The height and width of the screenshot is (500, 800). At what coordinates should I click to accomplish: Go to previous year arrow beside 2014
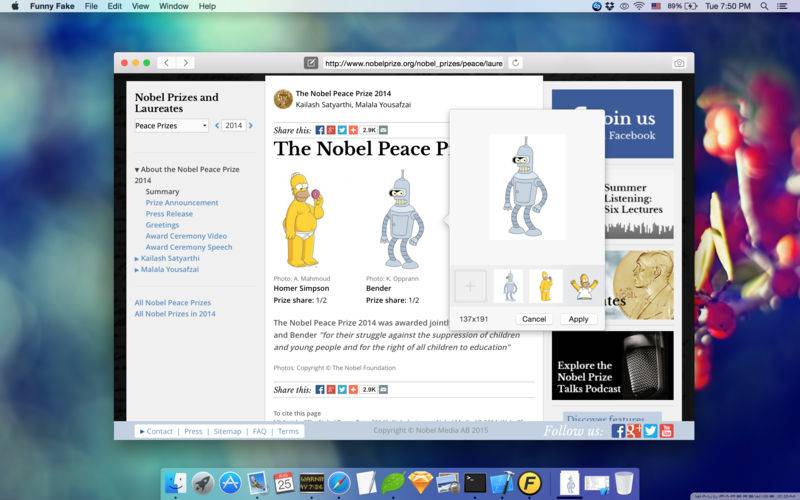[x=217, y=125]
